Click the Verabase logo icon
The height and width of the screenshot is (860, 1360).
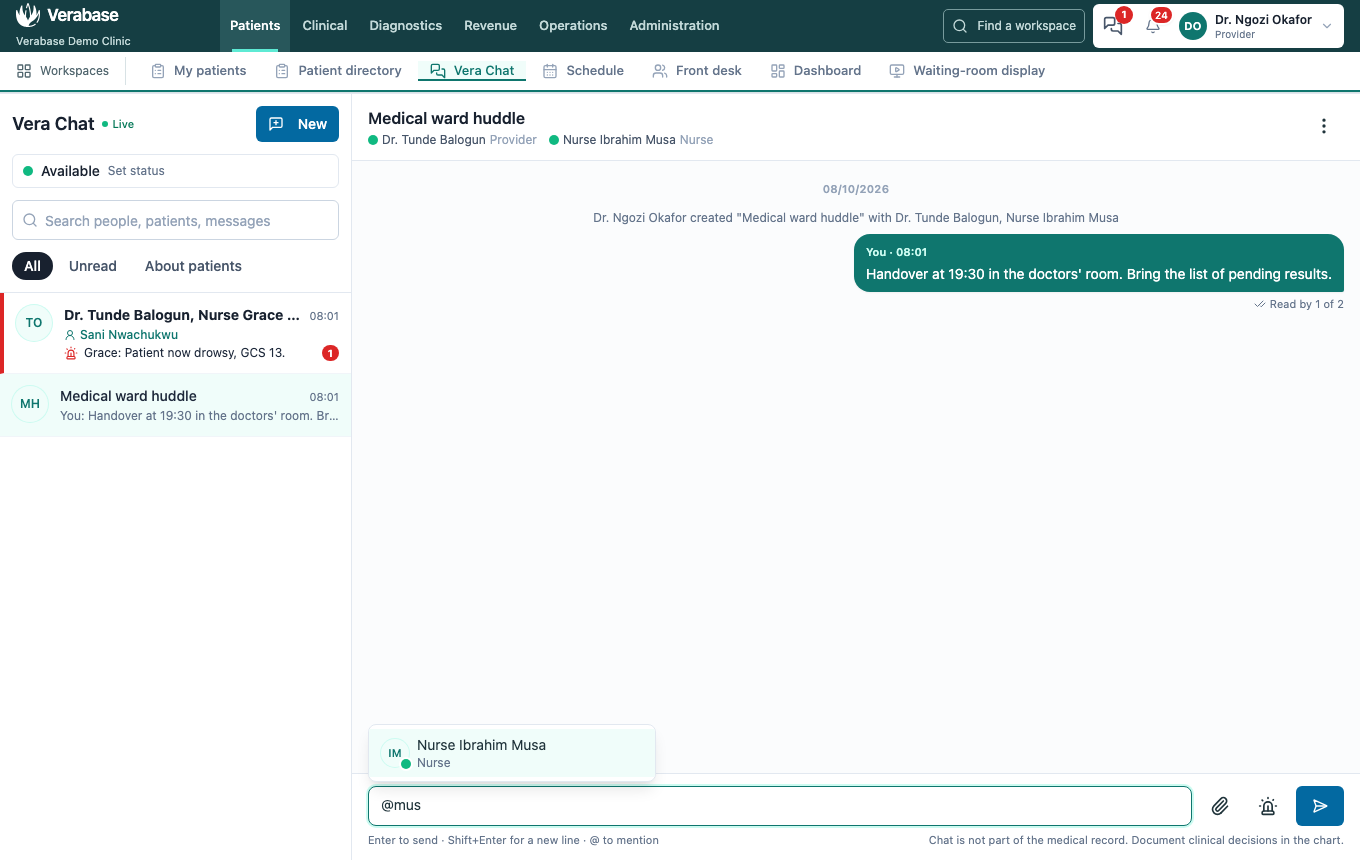28,15
